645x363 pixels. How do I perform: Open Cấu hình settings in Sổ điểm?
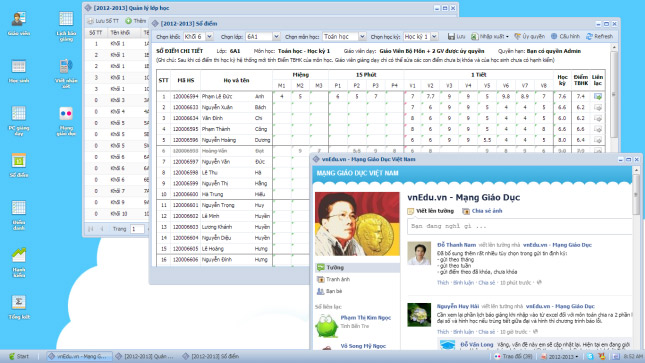tap(565, 36)
